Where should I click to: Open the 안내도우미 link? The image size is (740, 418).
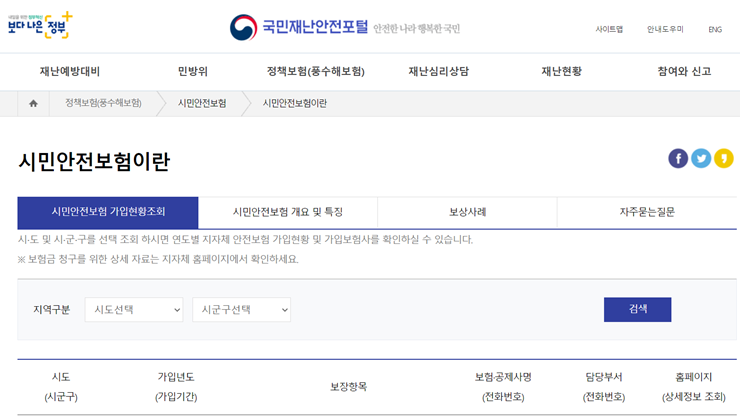click(665, 29)
